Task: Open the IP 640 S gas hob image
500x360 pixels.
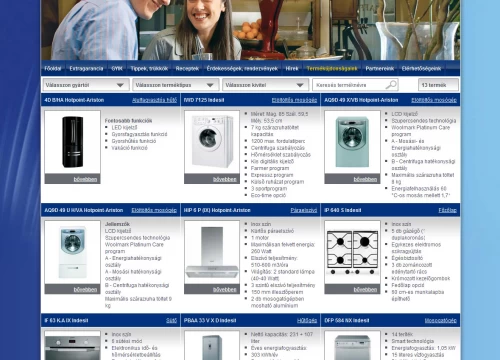Action: (352, 252)
